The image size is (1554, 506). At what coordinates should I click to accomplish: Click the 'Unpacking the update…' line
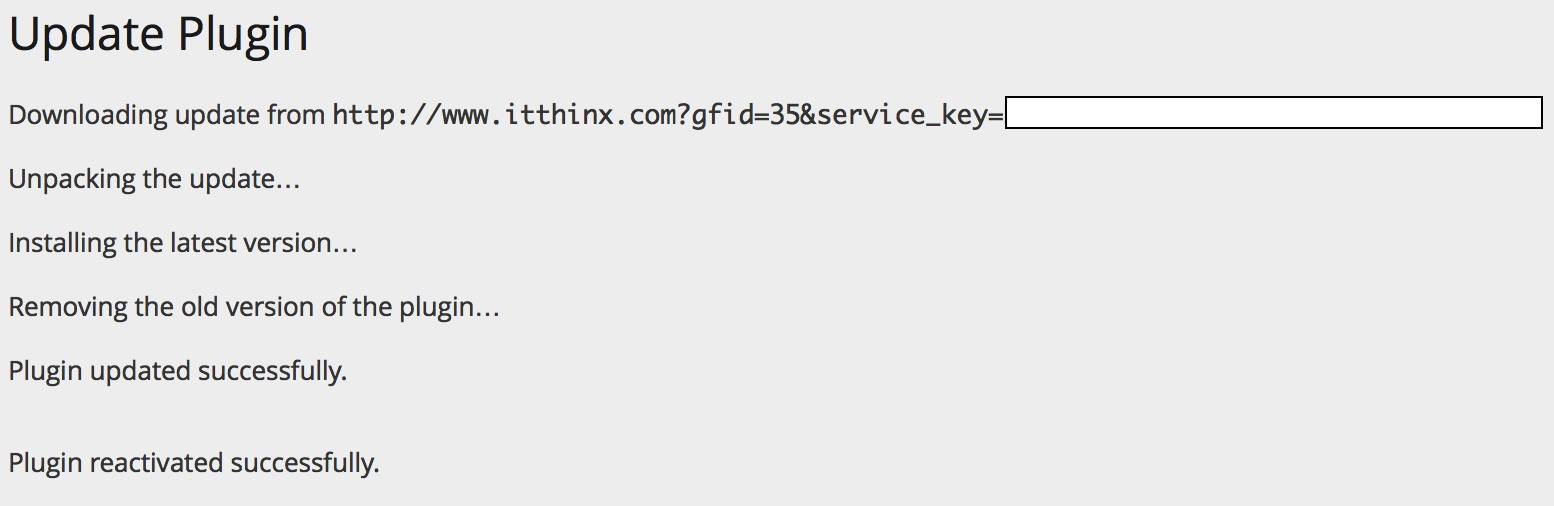(155, 180)
